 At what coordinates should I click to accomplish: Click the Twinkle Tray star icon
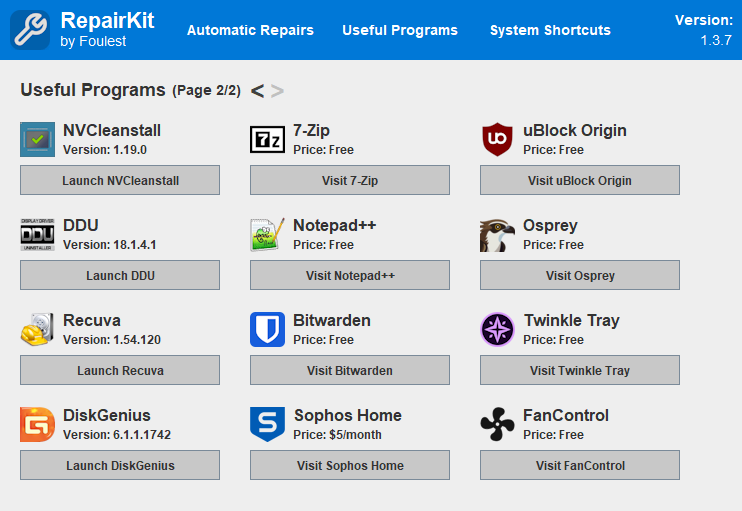497,329
